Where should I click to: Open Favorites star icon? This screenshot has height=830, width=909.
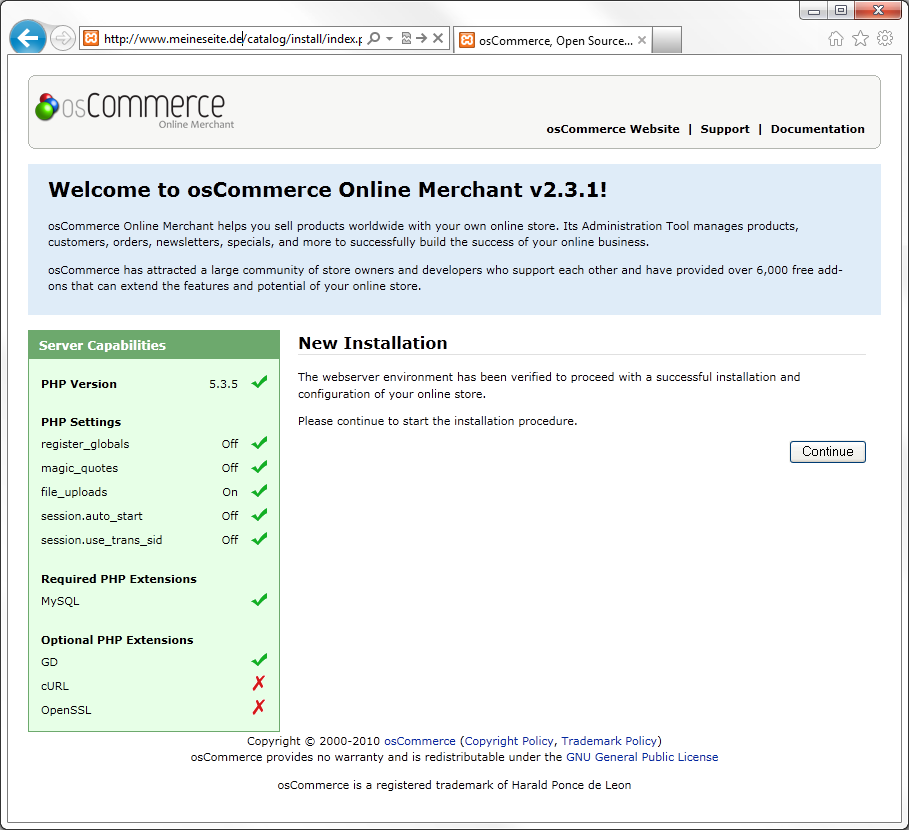(x=860, y=39)
